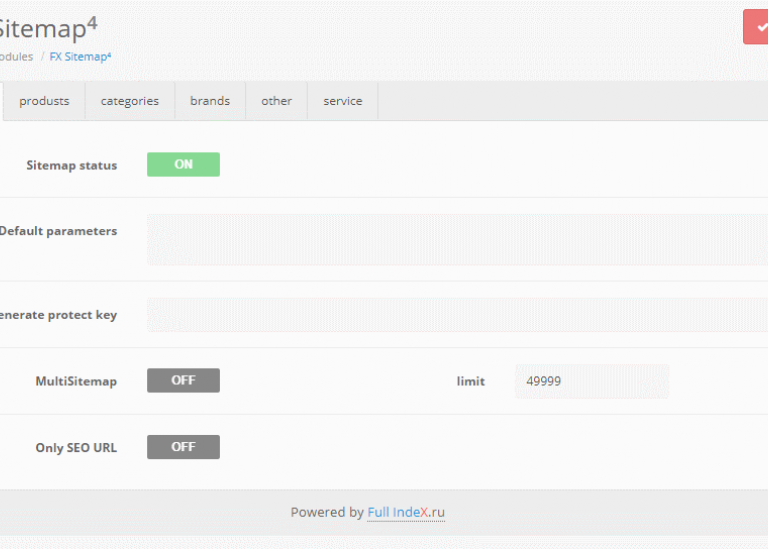Visit the Full IndeX.ru footer link
768x549 pixels.
tap(406, 512)
